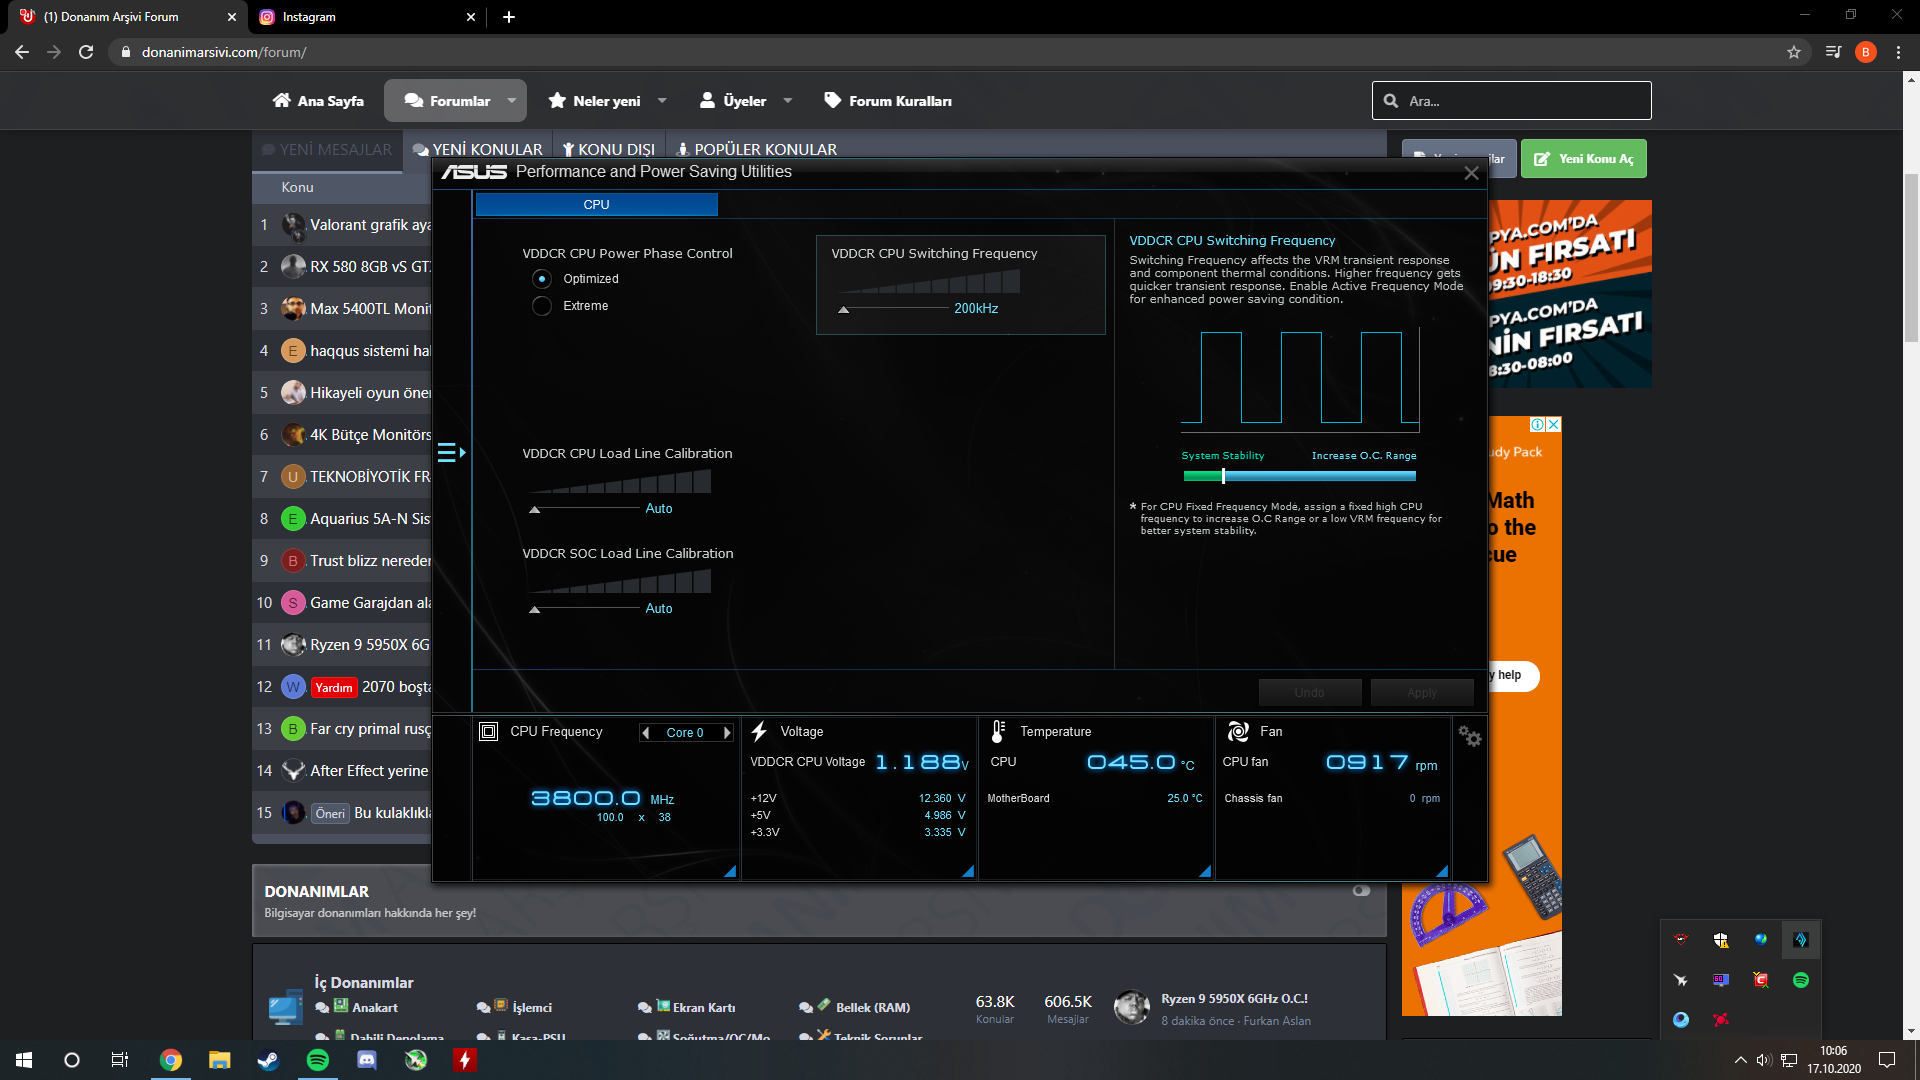Click the RivaTuner 60 monitor tray icon
Image resolution: width=1920 pixels, height=1080 pixels.
1721,980
